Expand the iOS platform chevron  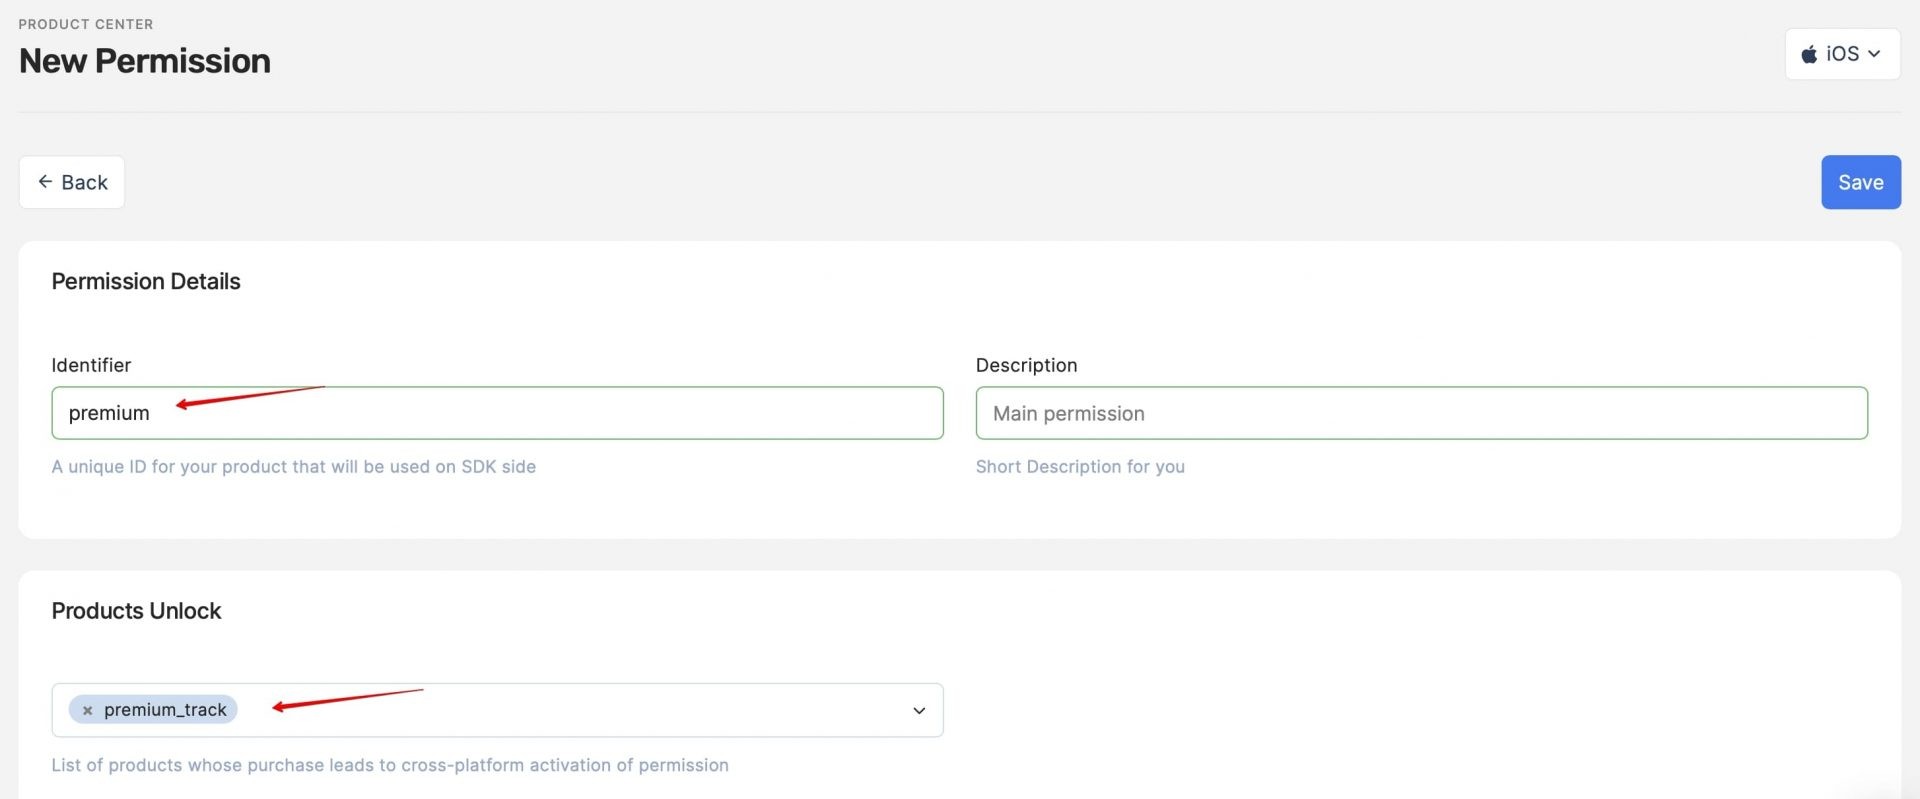pos(1874,54)
